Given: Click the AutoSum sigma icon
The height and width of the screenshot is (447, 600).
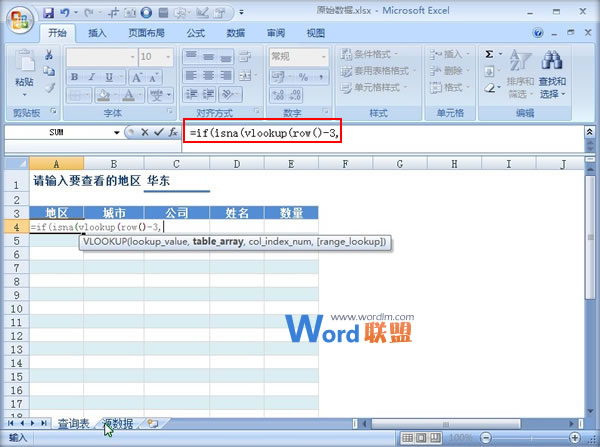Looking at the screenshot, I should [489, 54].
